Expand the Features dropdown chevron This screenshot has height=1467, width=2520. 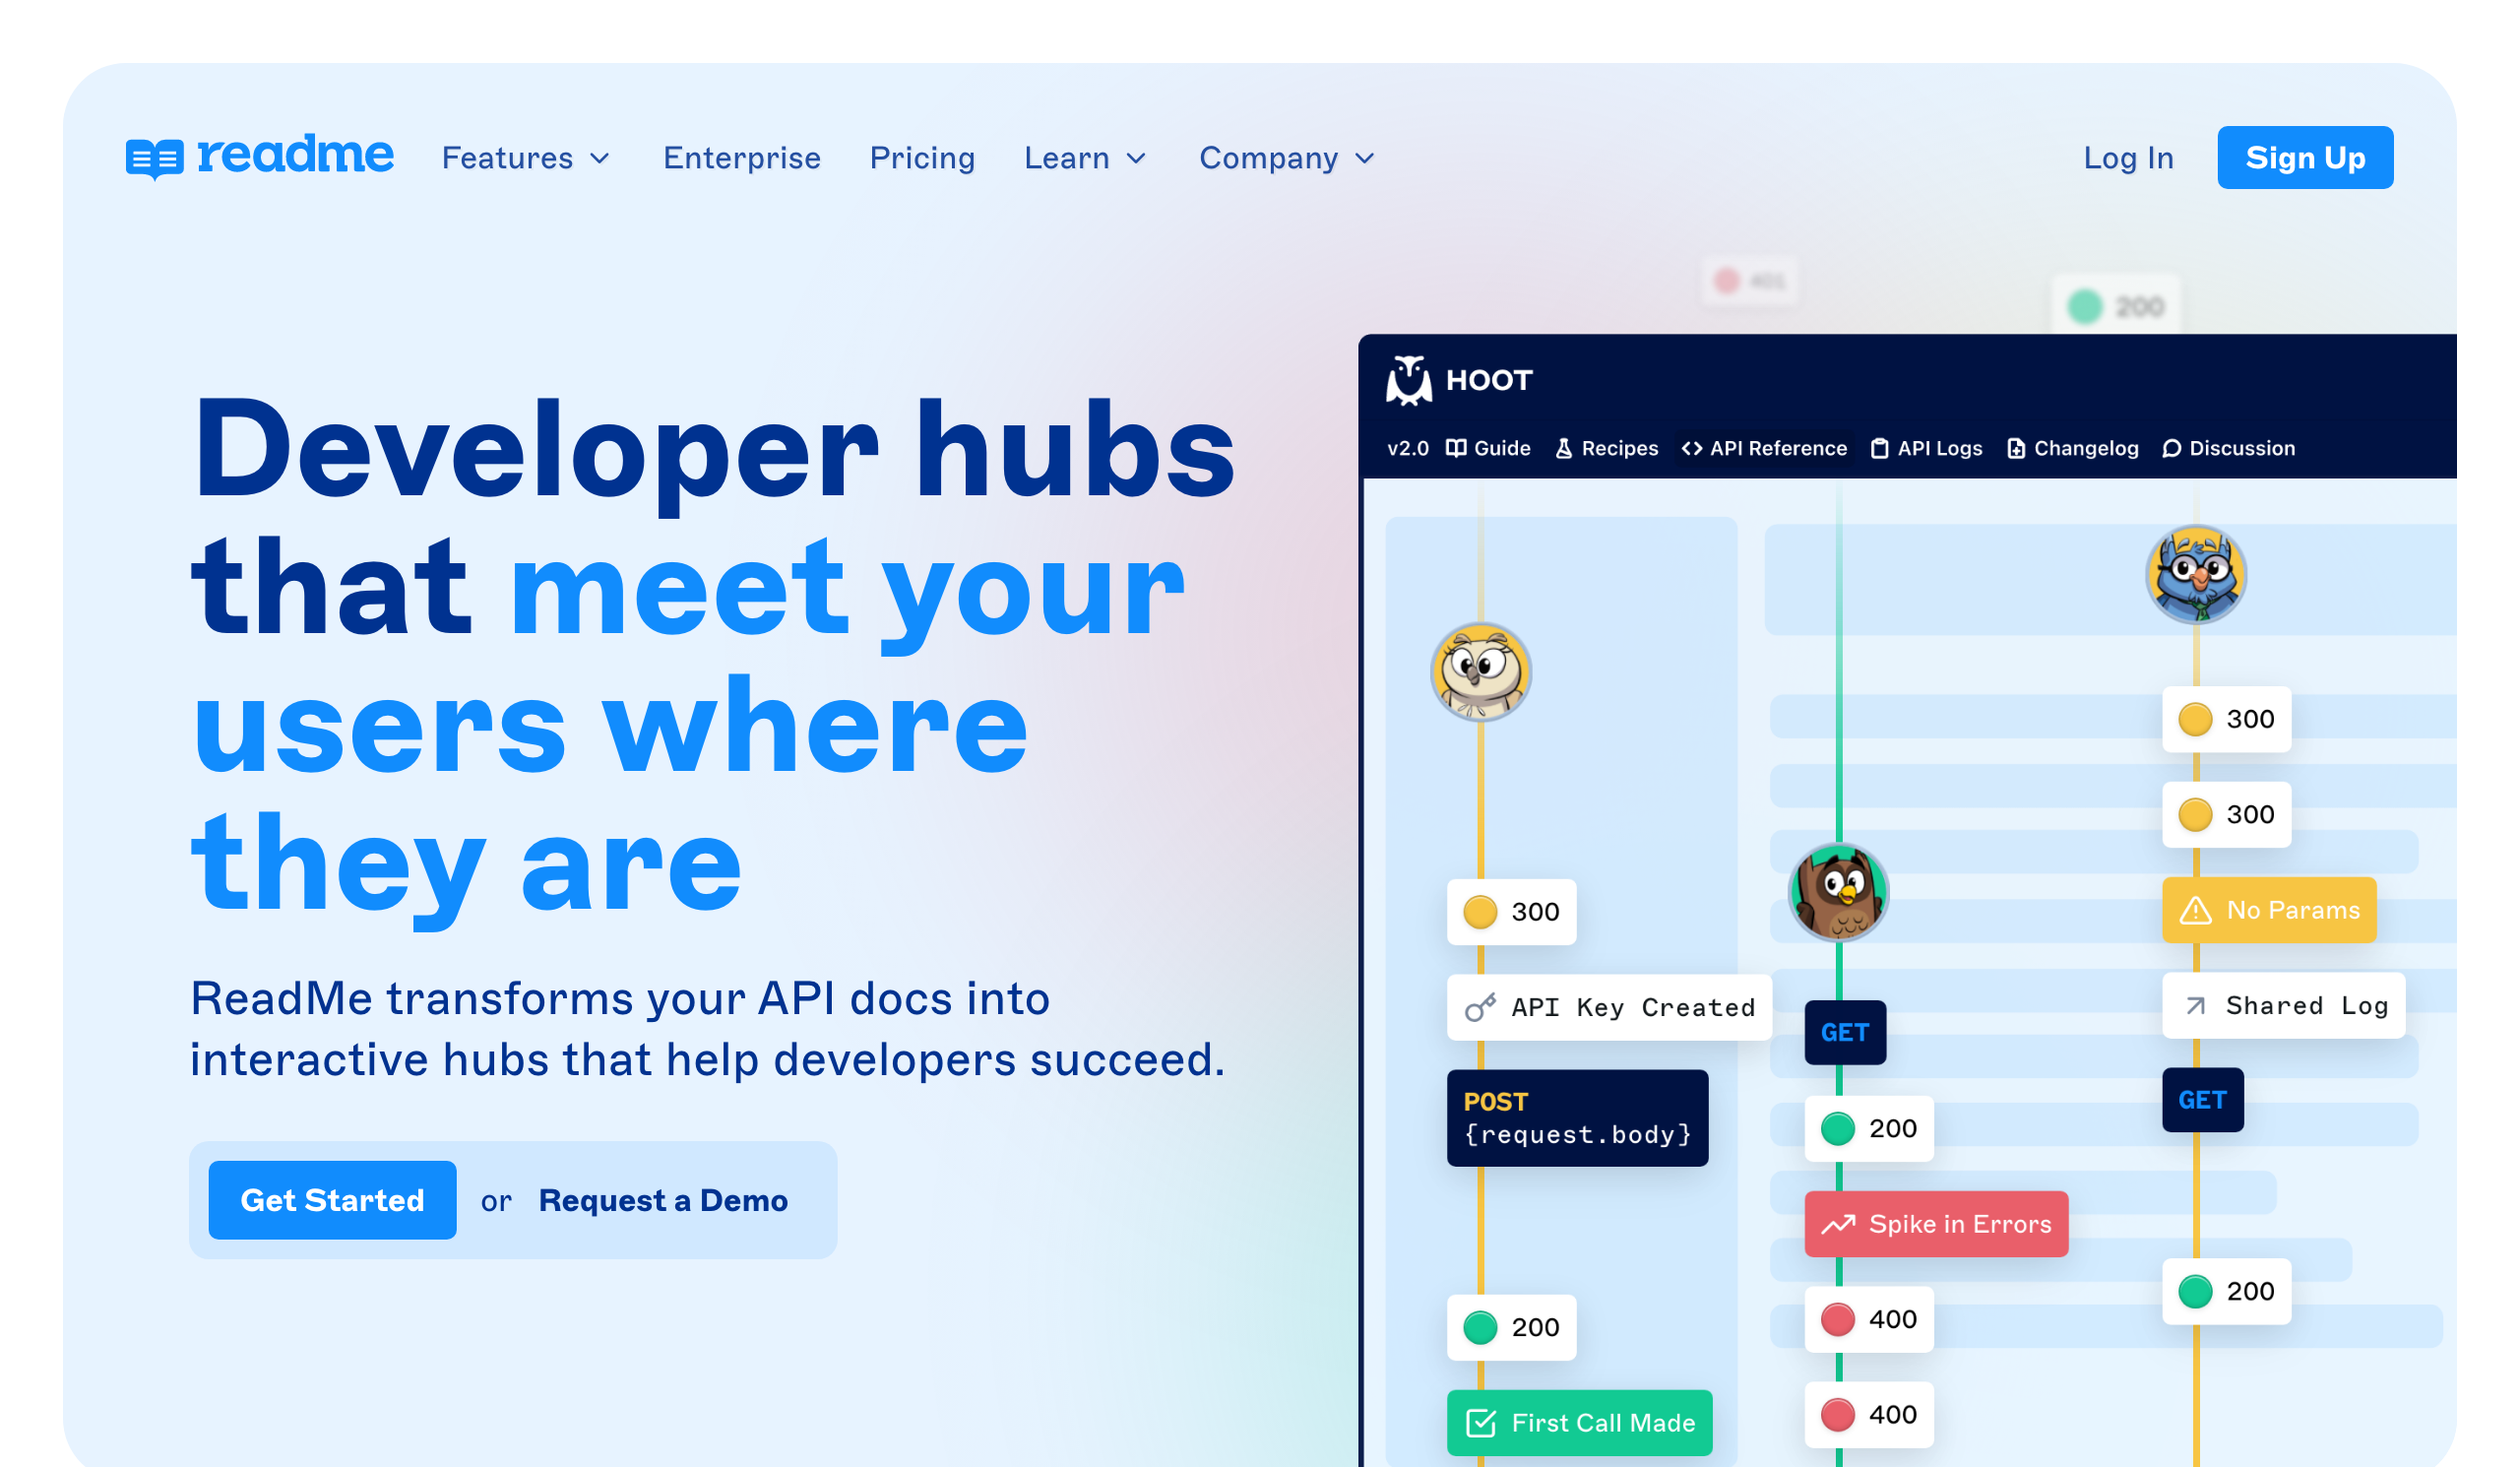(600, 159)
